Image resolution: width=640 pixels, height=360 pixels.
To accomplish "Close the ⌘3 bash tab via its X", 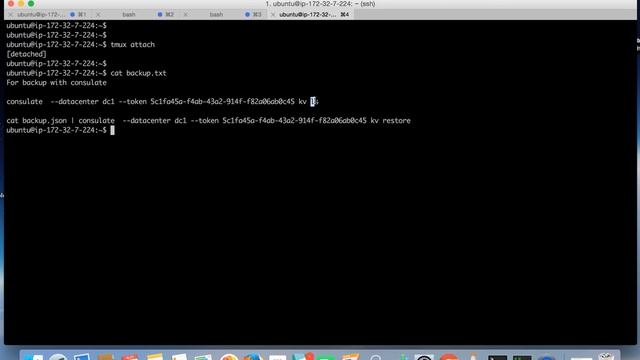I will point(186,14).
